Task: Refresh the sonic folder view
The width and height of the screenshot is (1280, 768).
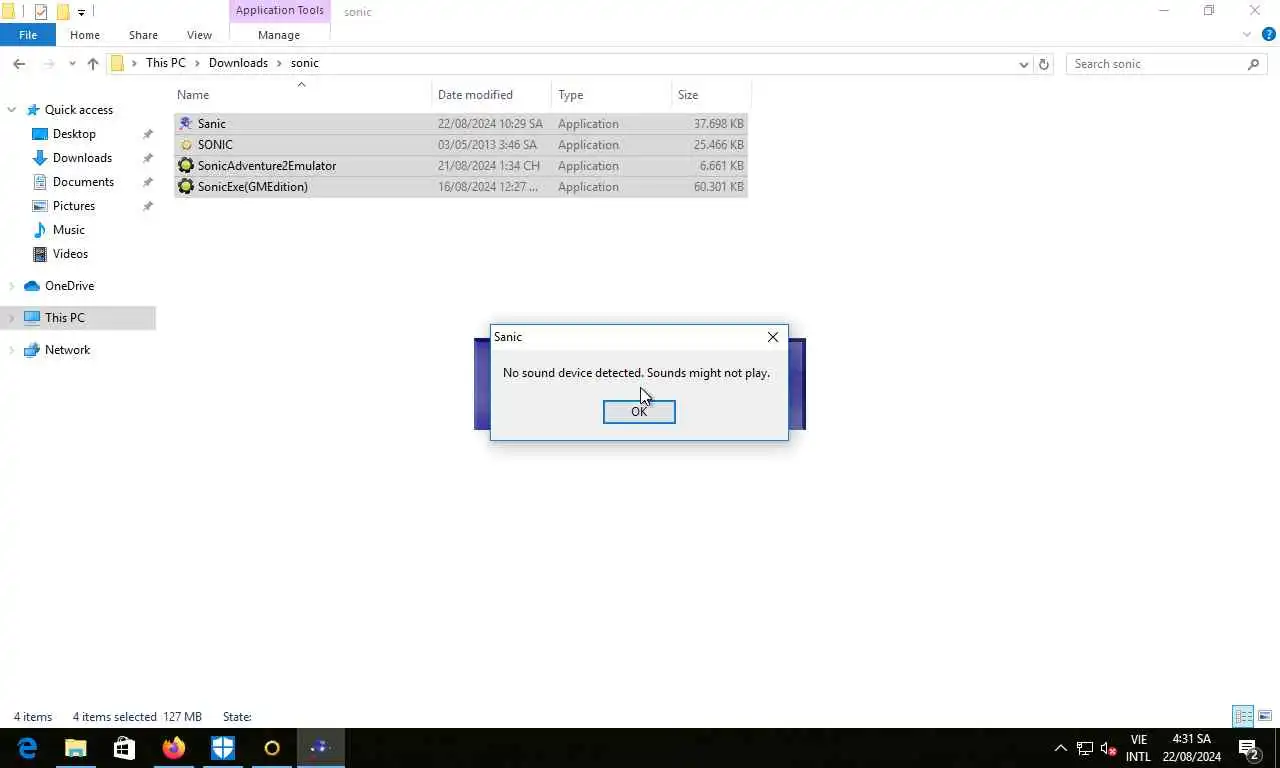Action: [1044, 64]
